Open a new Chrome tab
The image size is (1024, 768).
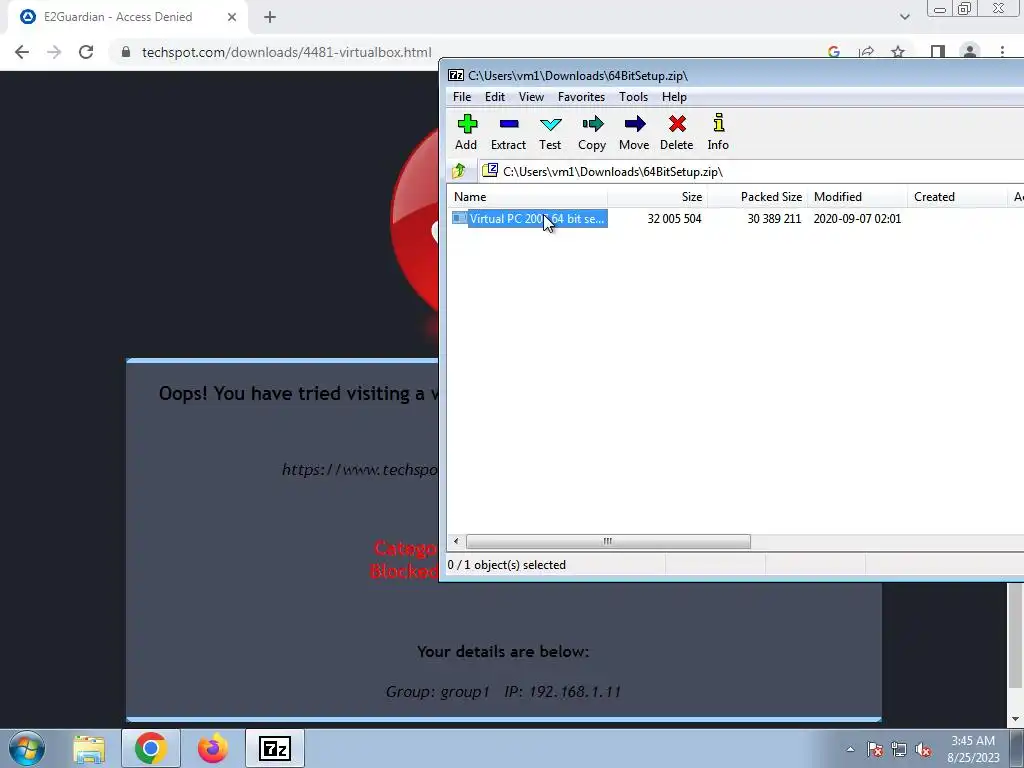point(270,17)
